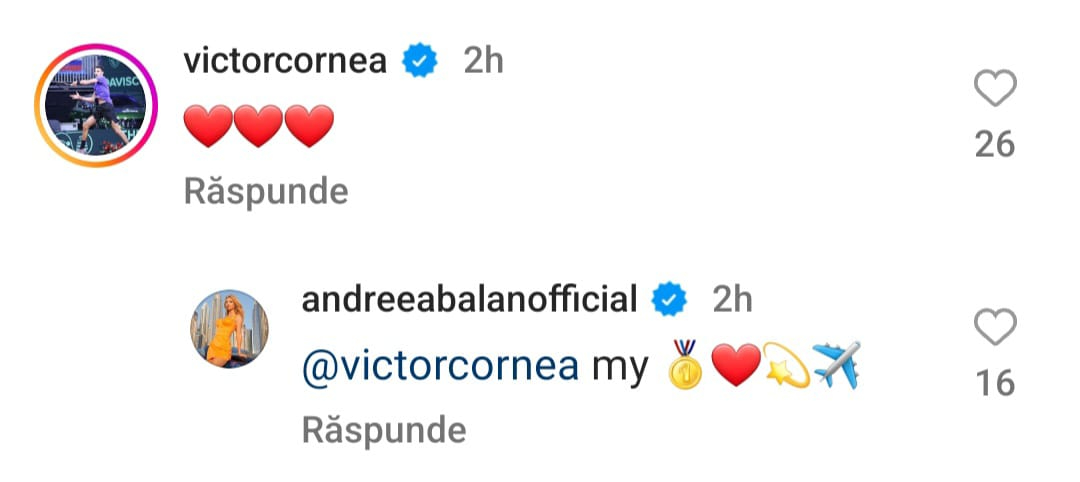Like andreeabalanofficial's reply with the heart icon

(x=994, y=328)
